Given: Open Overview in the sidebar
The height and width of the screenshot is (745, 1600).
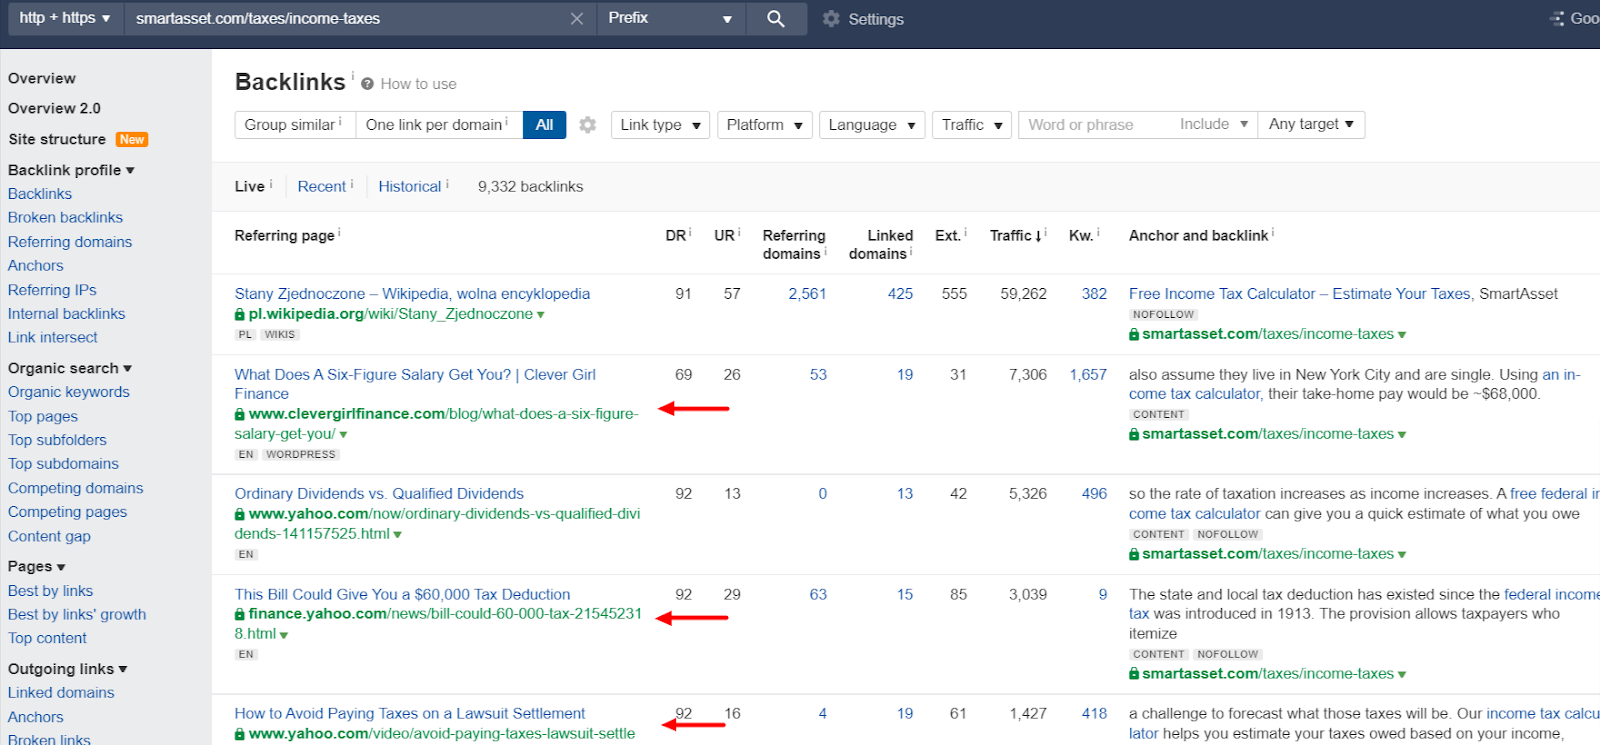Looking at the screenshot, I should (x=42, y=78).
